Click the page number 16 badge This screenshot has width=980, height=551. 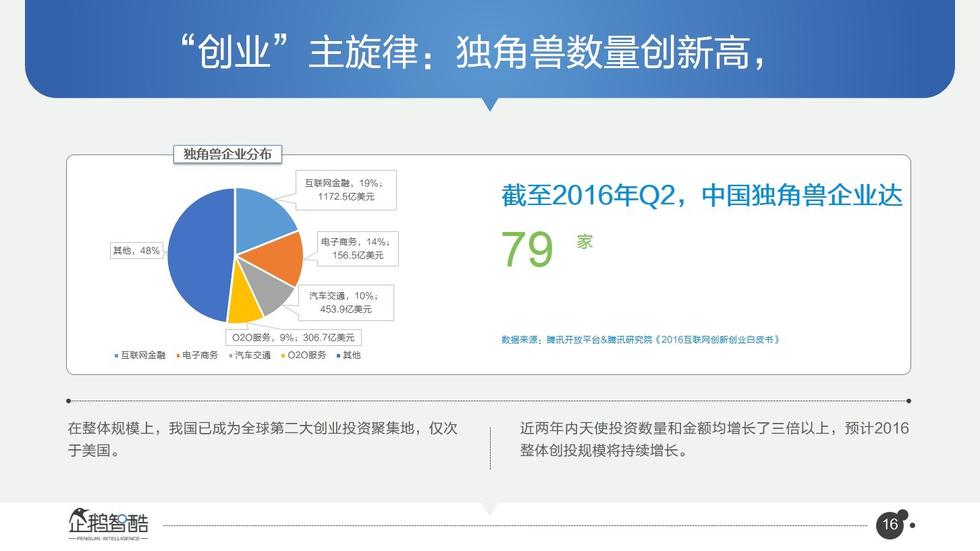890,524
